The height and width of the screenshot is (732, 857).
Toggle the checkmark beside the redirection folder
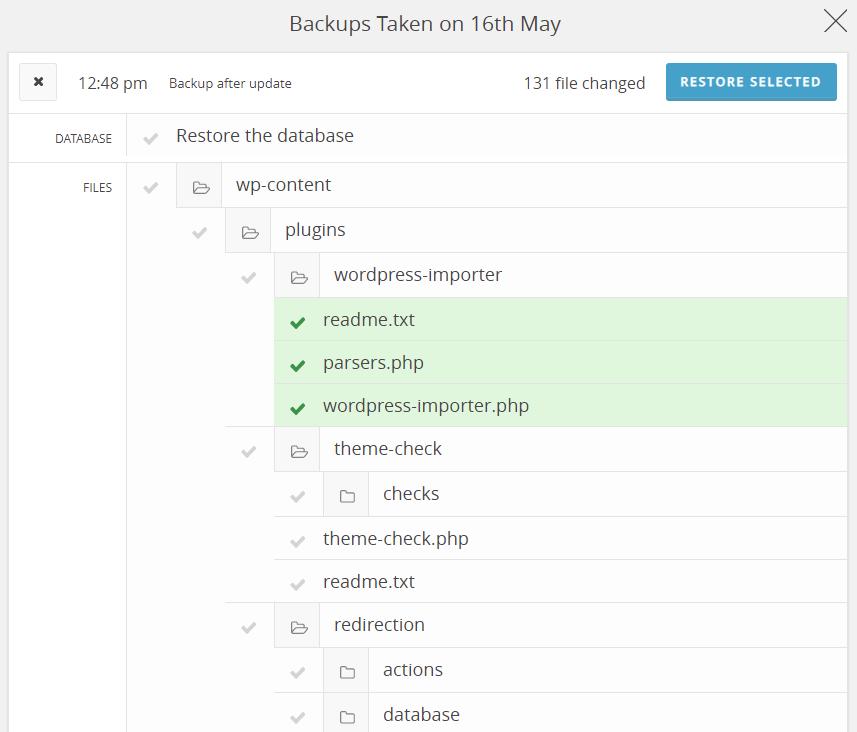(249, 627)
